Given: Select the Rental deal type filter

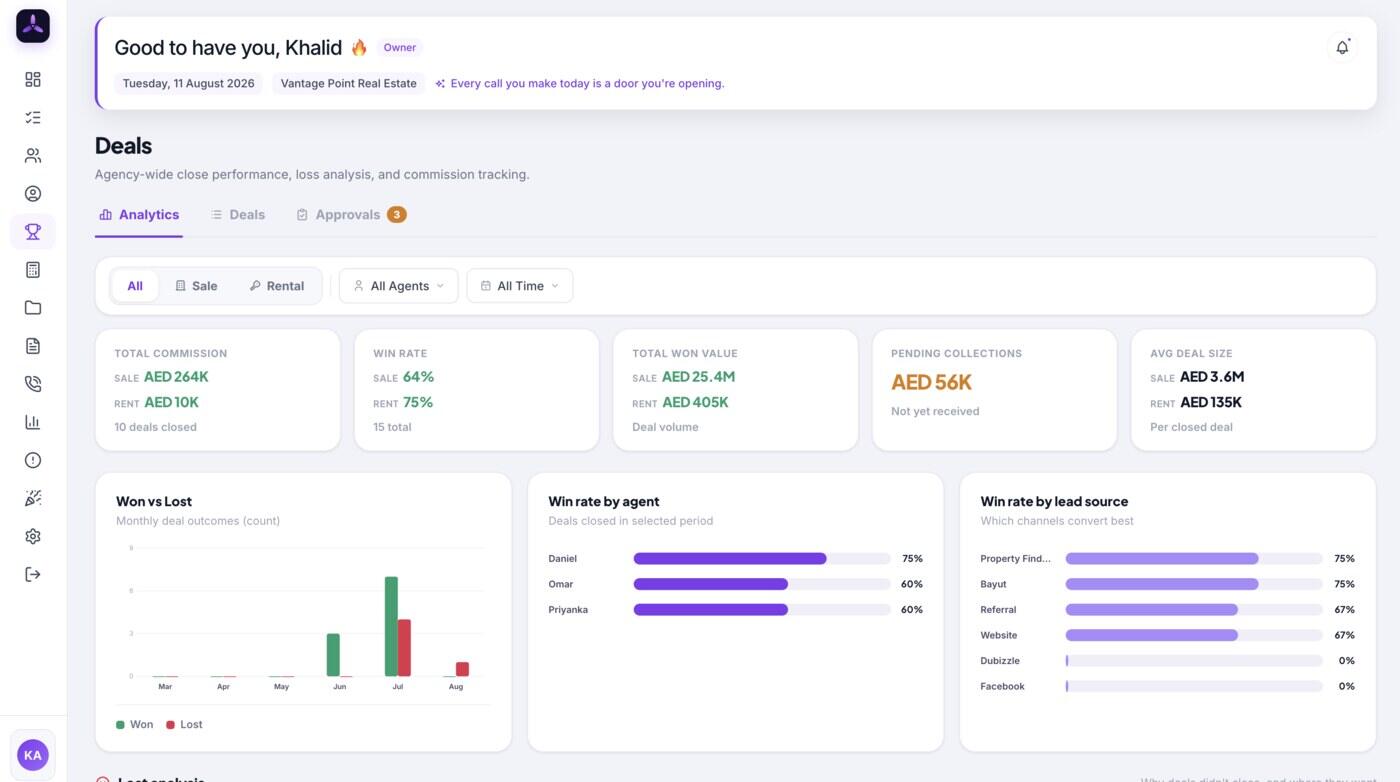Looking at the screenshot, I should 277,286.
